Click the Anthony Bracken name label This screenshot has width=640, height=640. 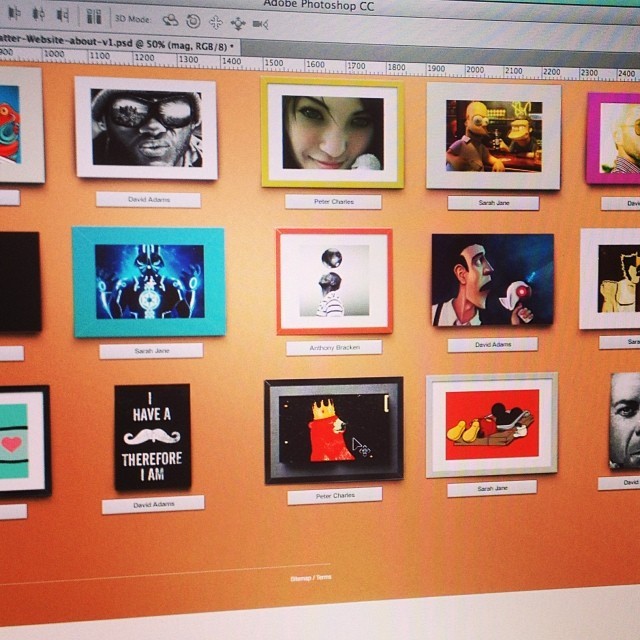(334, 348)
